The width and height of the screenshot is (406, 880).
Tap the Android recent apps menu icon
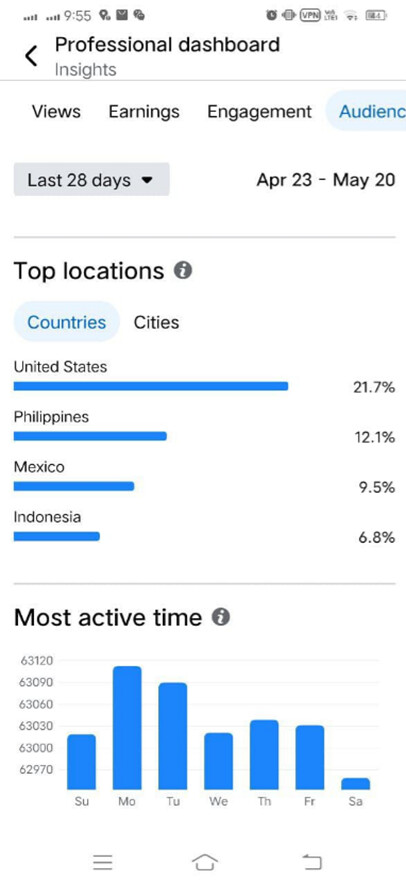tap(102, 862)
